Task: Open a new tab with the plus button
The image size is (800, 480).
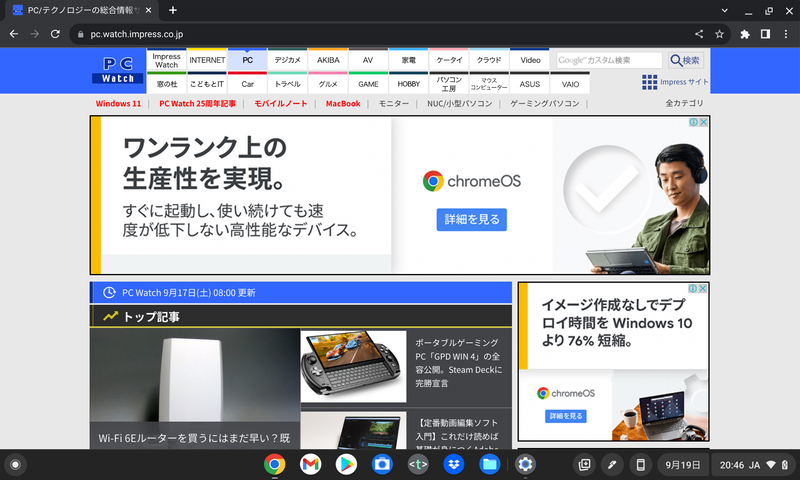Action: [x=173, y=10]
